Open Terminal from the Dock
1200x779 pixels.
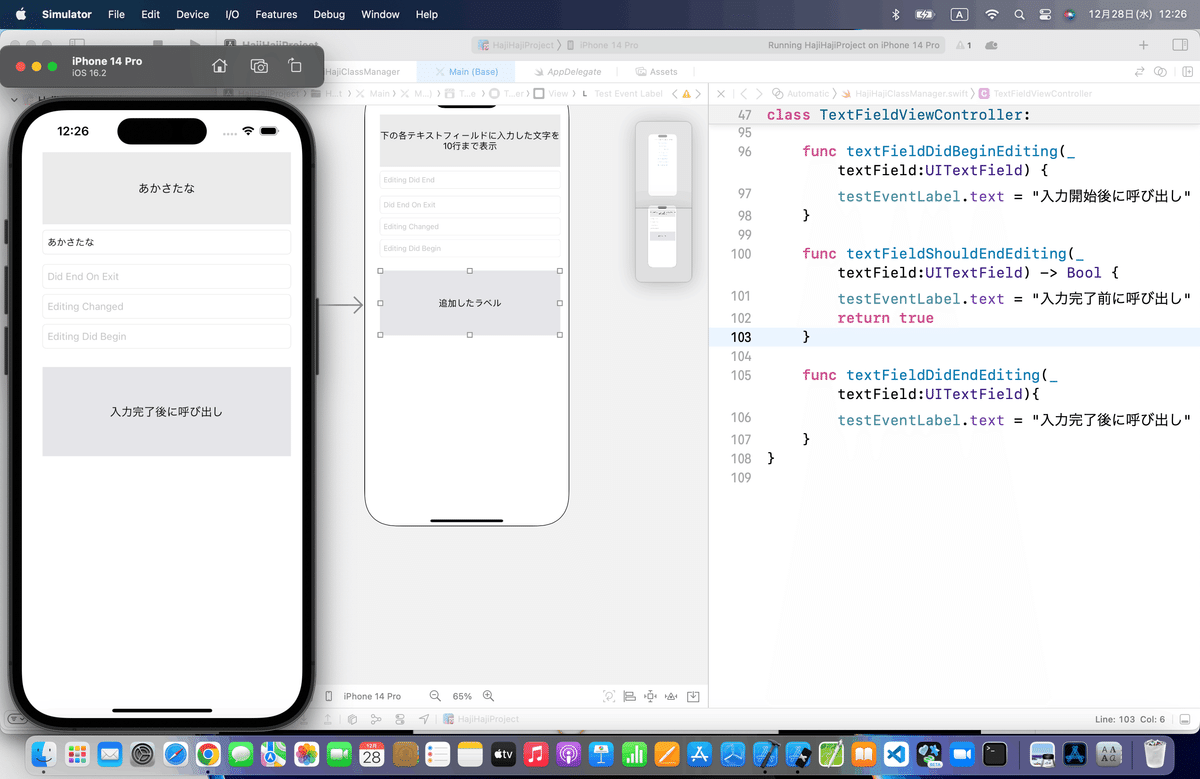pos(994,753)
